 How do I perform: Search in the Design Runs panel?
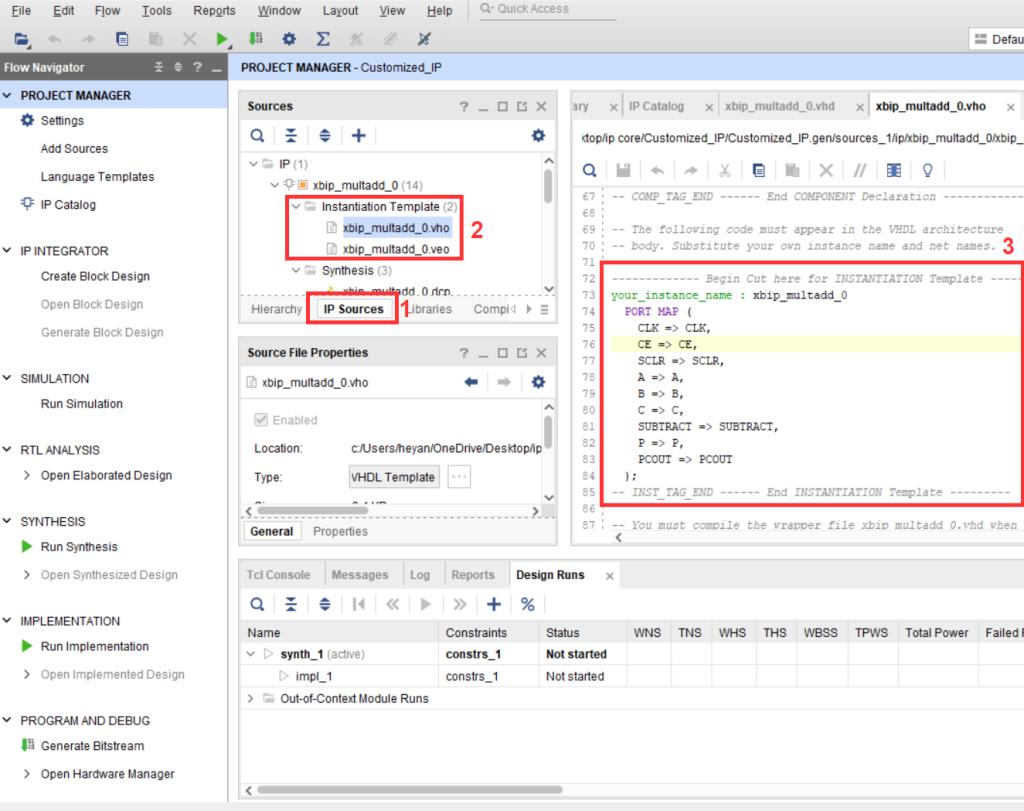click(x=257, y=605)
